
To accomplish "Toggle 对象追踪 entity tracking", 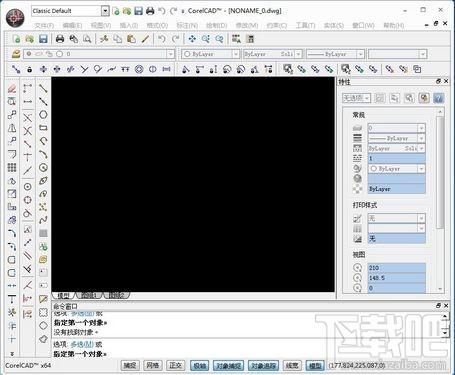I will [263, 366].
